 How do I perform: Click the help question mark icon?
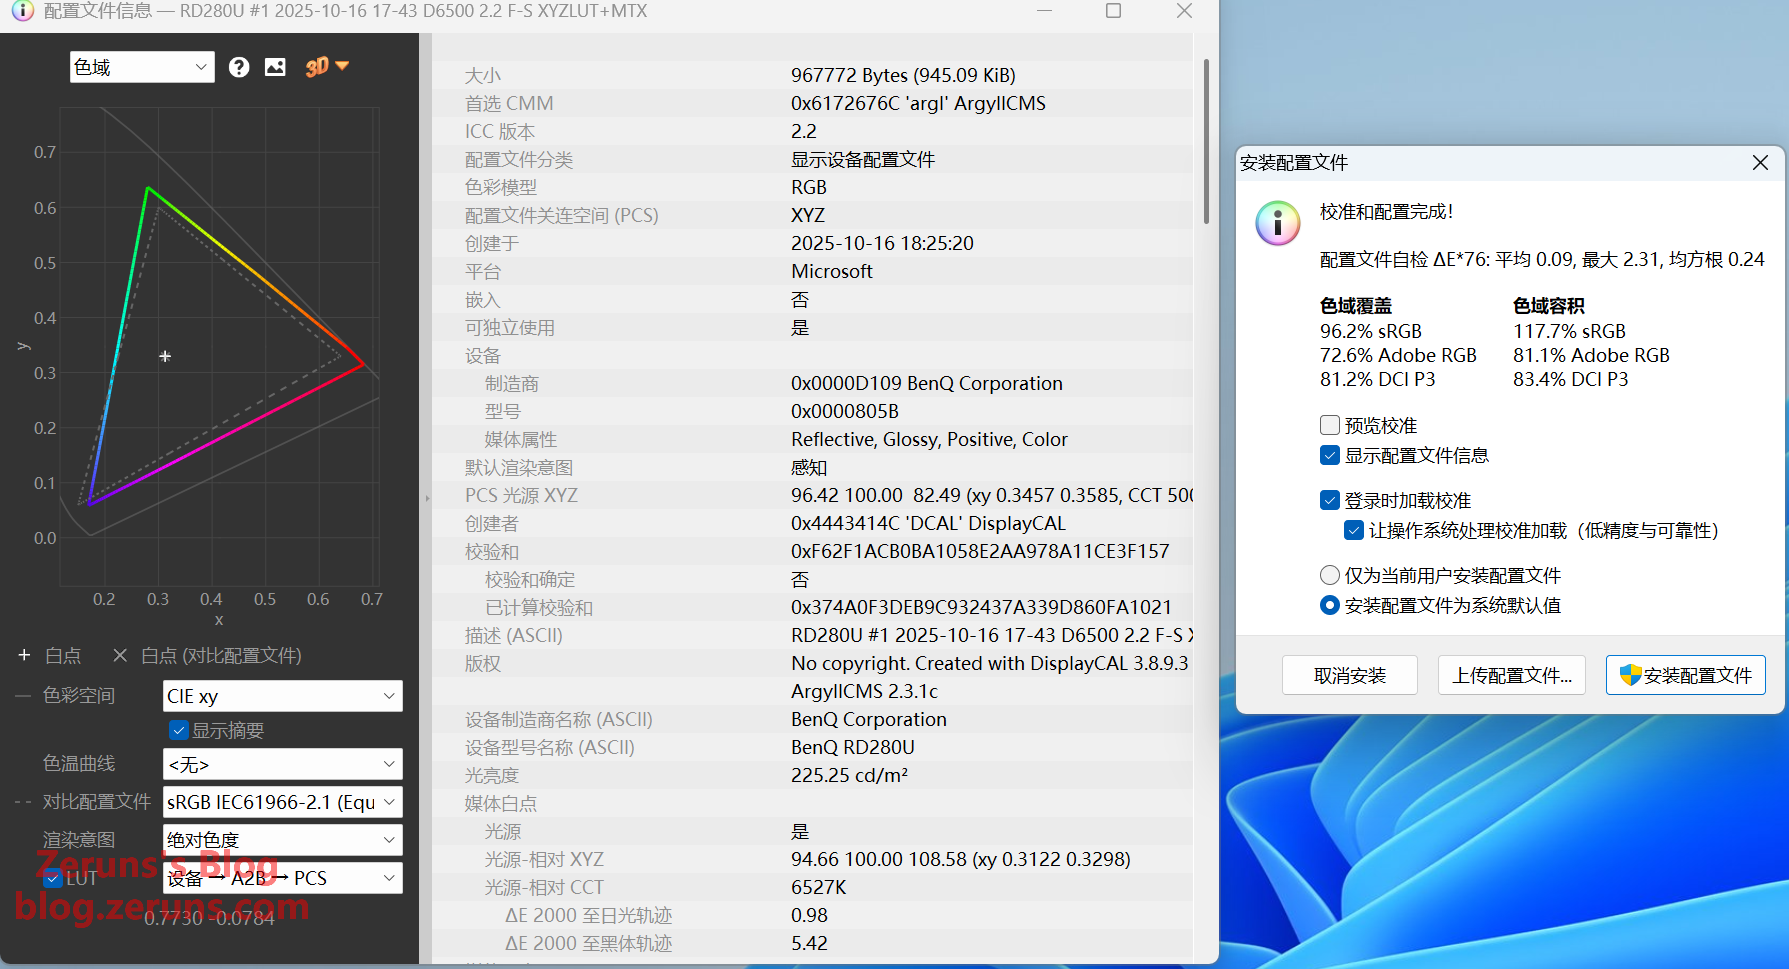click(x=239, y=67)
